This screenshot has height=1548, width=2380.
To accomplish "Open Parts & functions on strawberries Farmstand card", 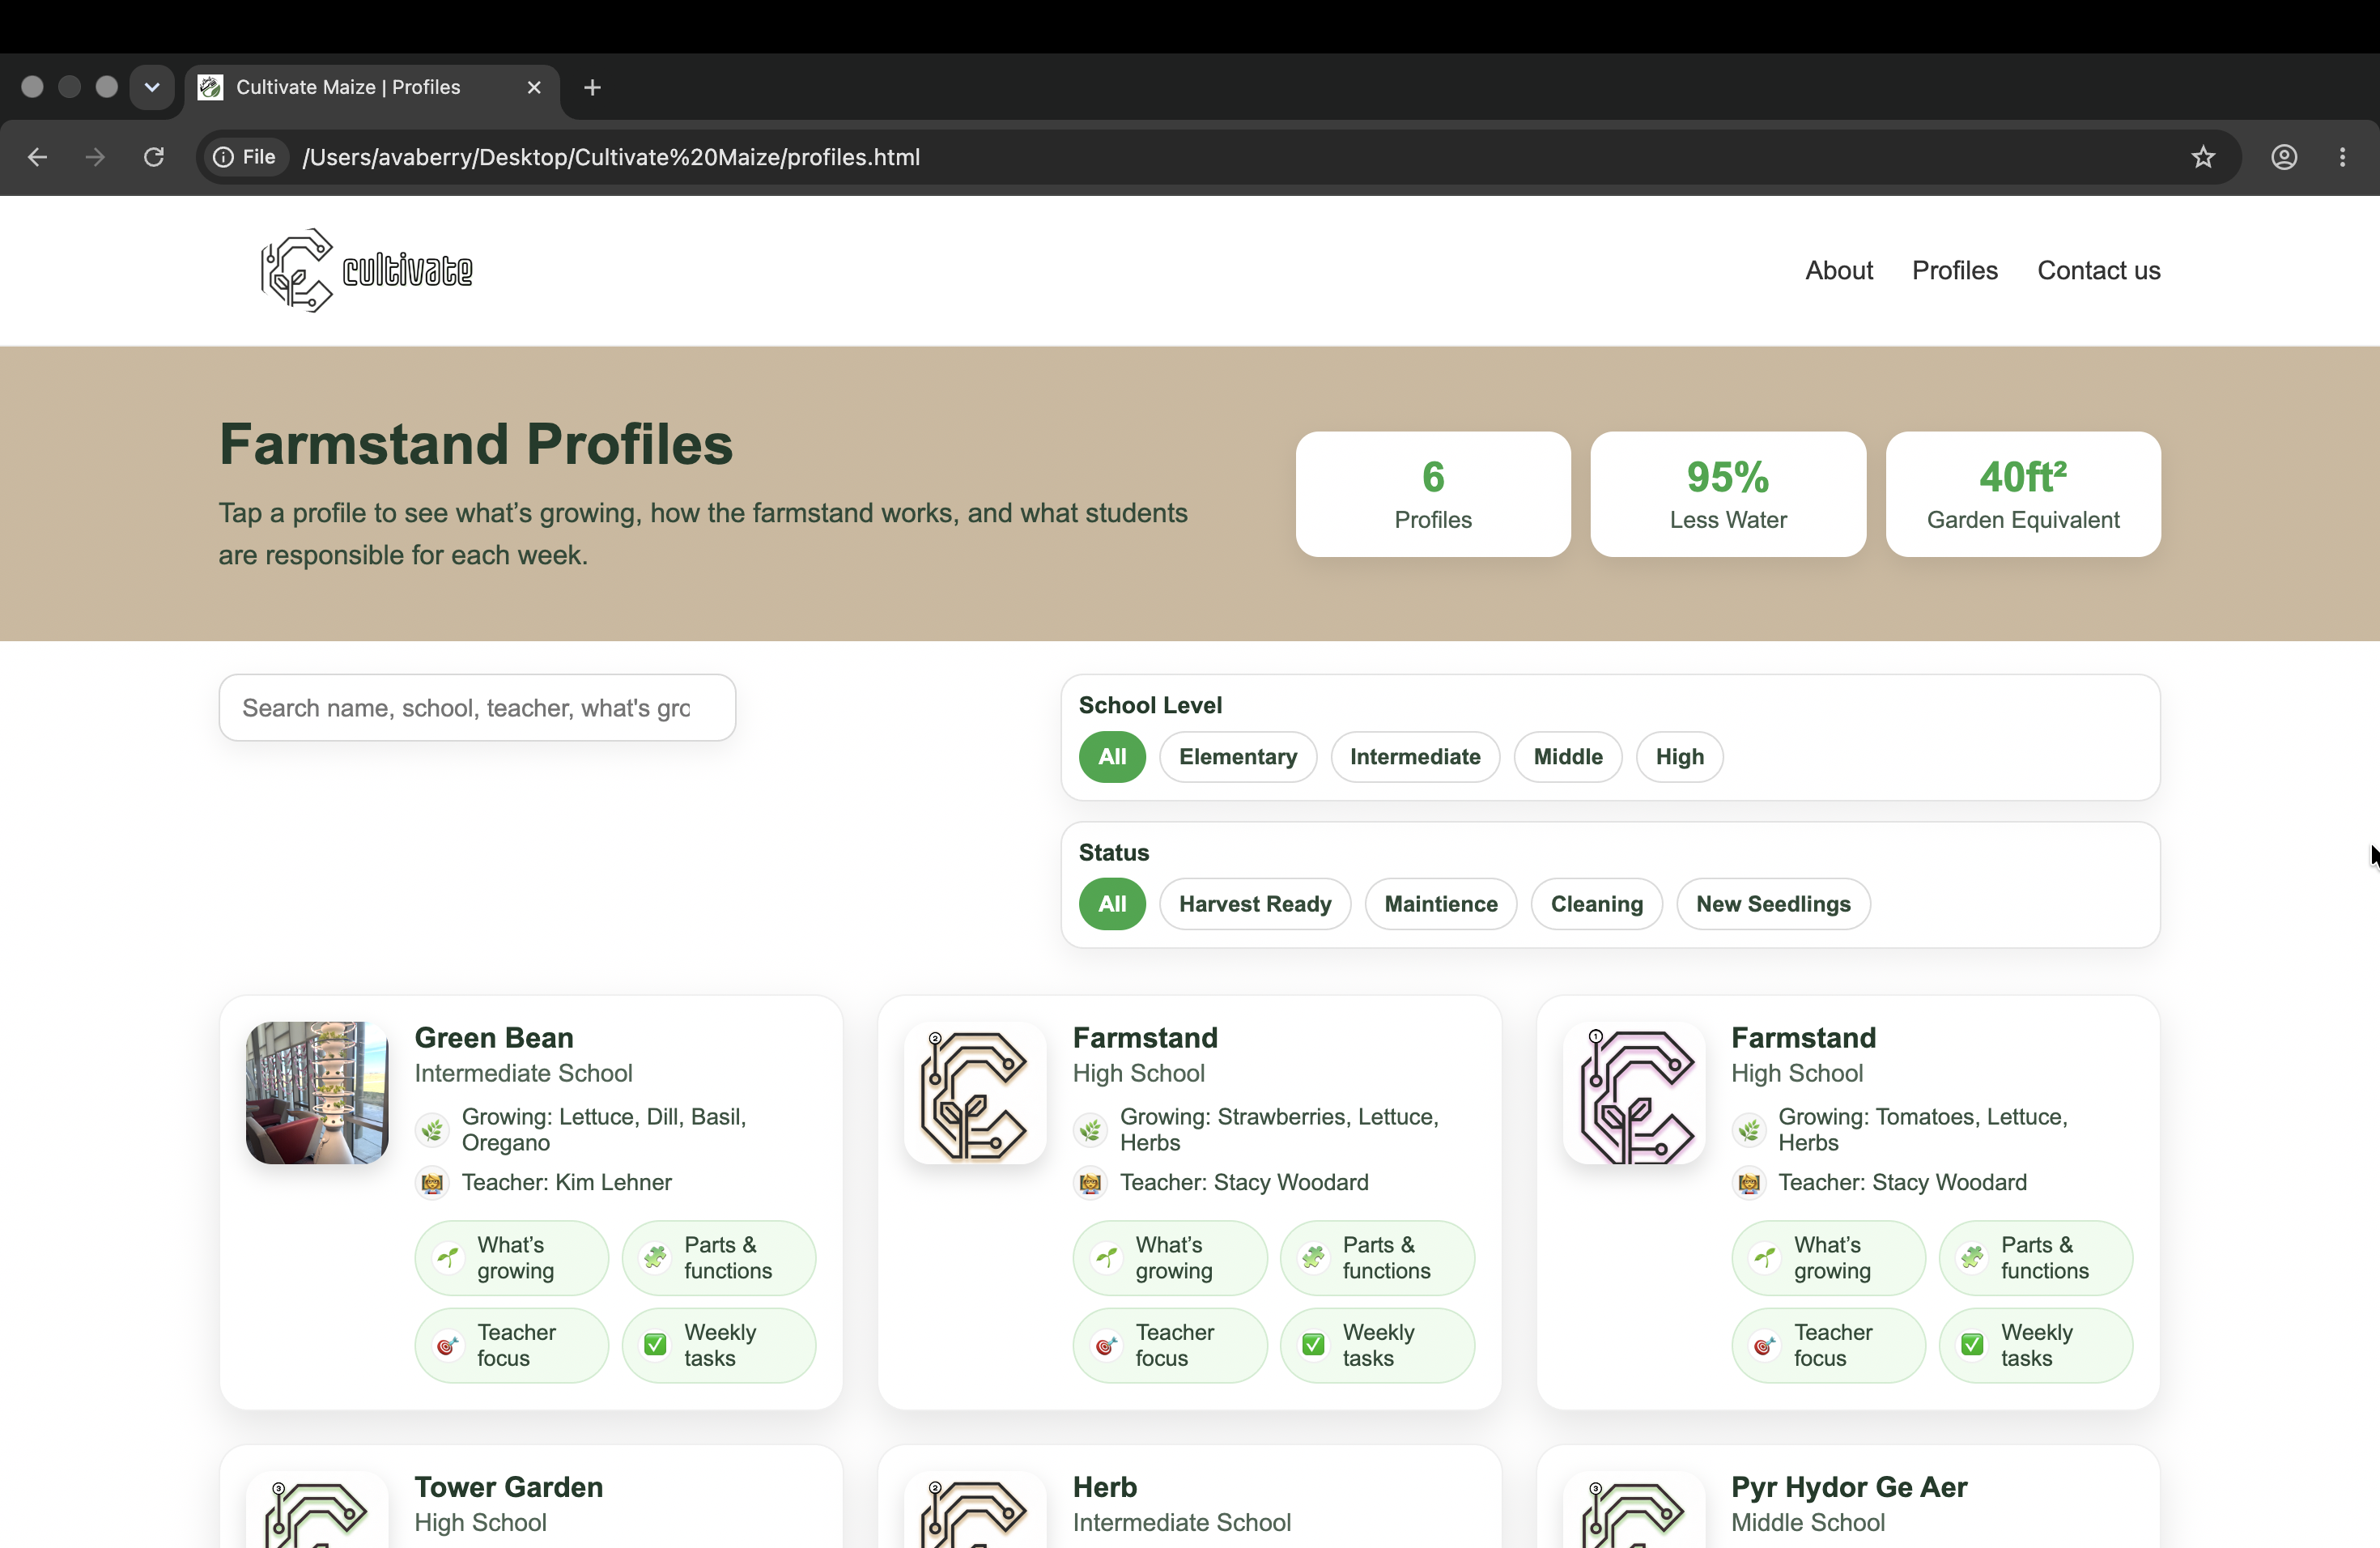I will 1377,1258.
